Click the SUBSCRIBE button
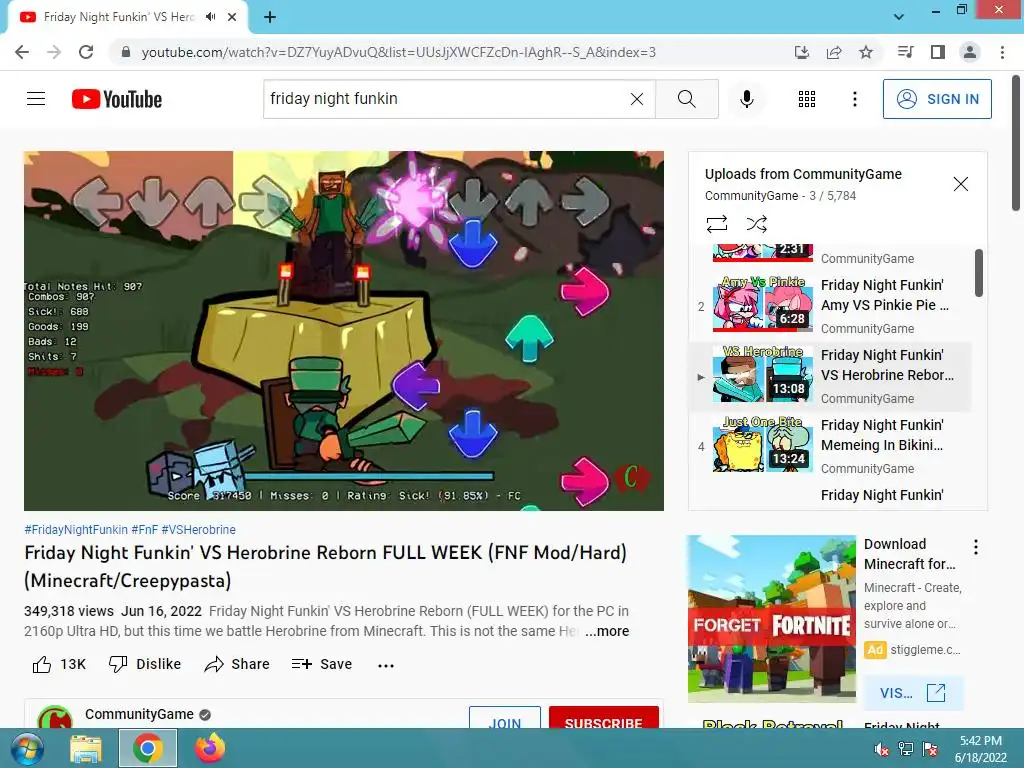This screenshot has height=768, width=1024. point(603,717)
